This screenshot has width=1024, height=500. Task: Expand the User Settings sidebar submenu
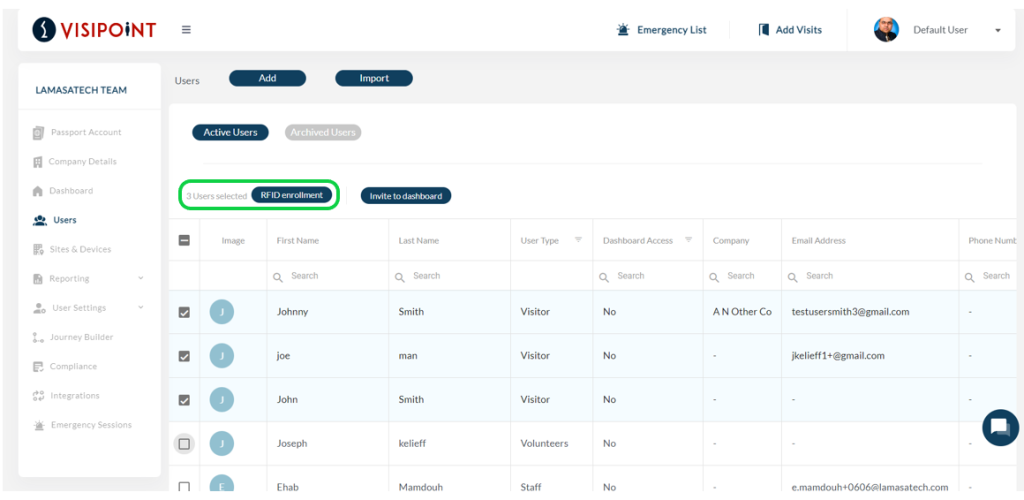(140, 307)
